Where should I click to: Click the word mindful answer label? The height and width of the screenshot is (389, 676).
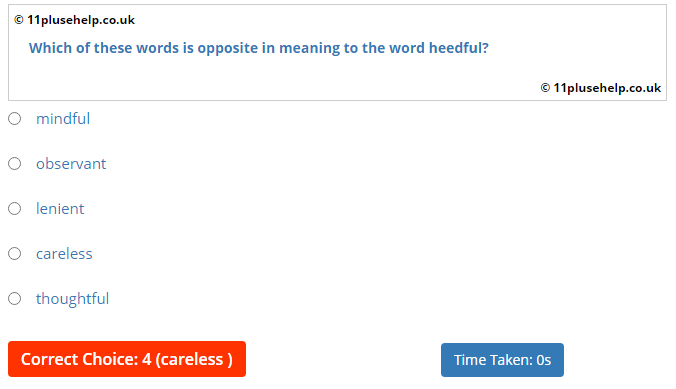[x=63, y=119]
